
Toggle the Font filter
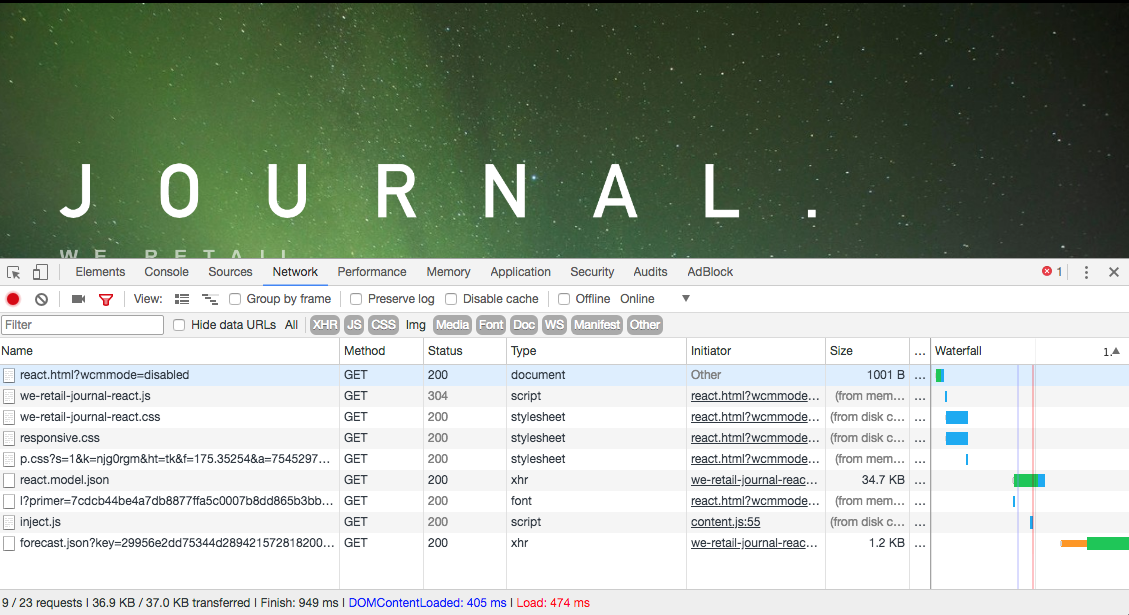pyautogui.click(x=491, y=325)
